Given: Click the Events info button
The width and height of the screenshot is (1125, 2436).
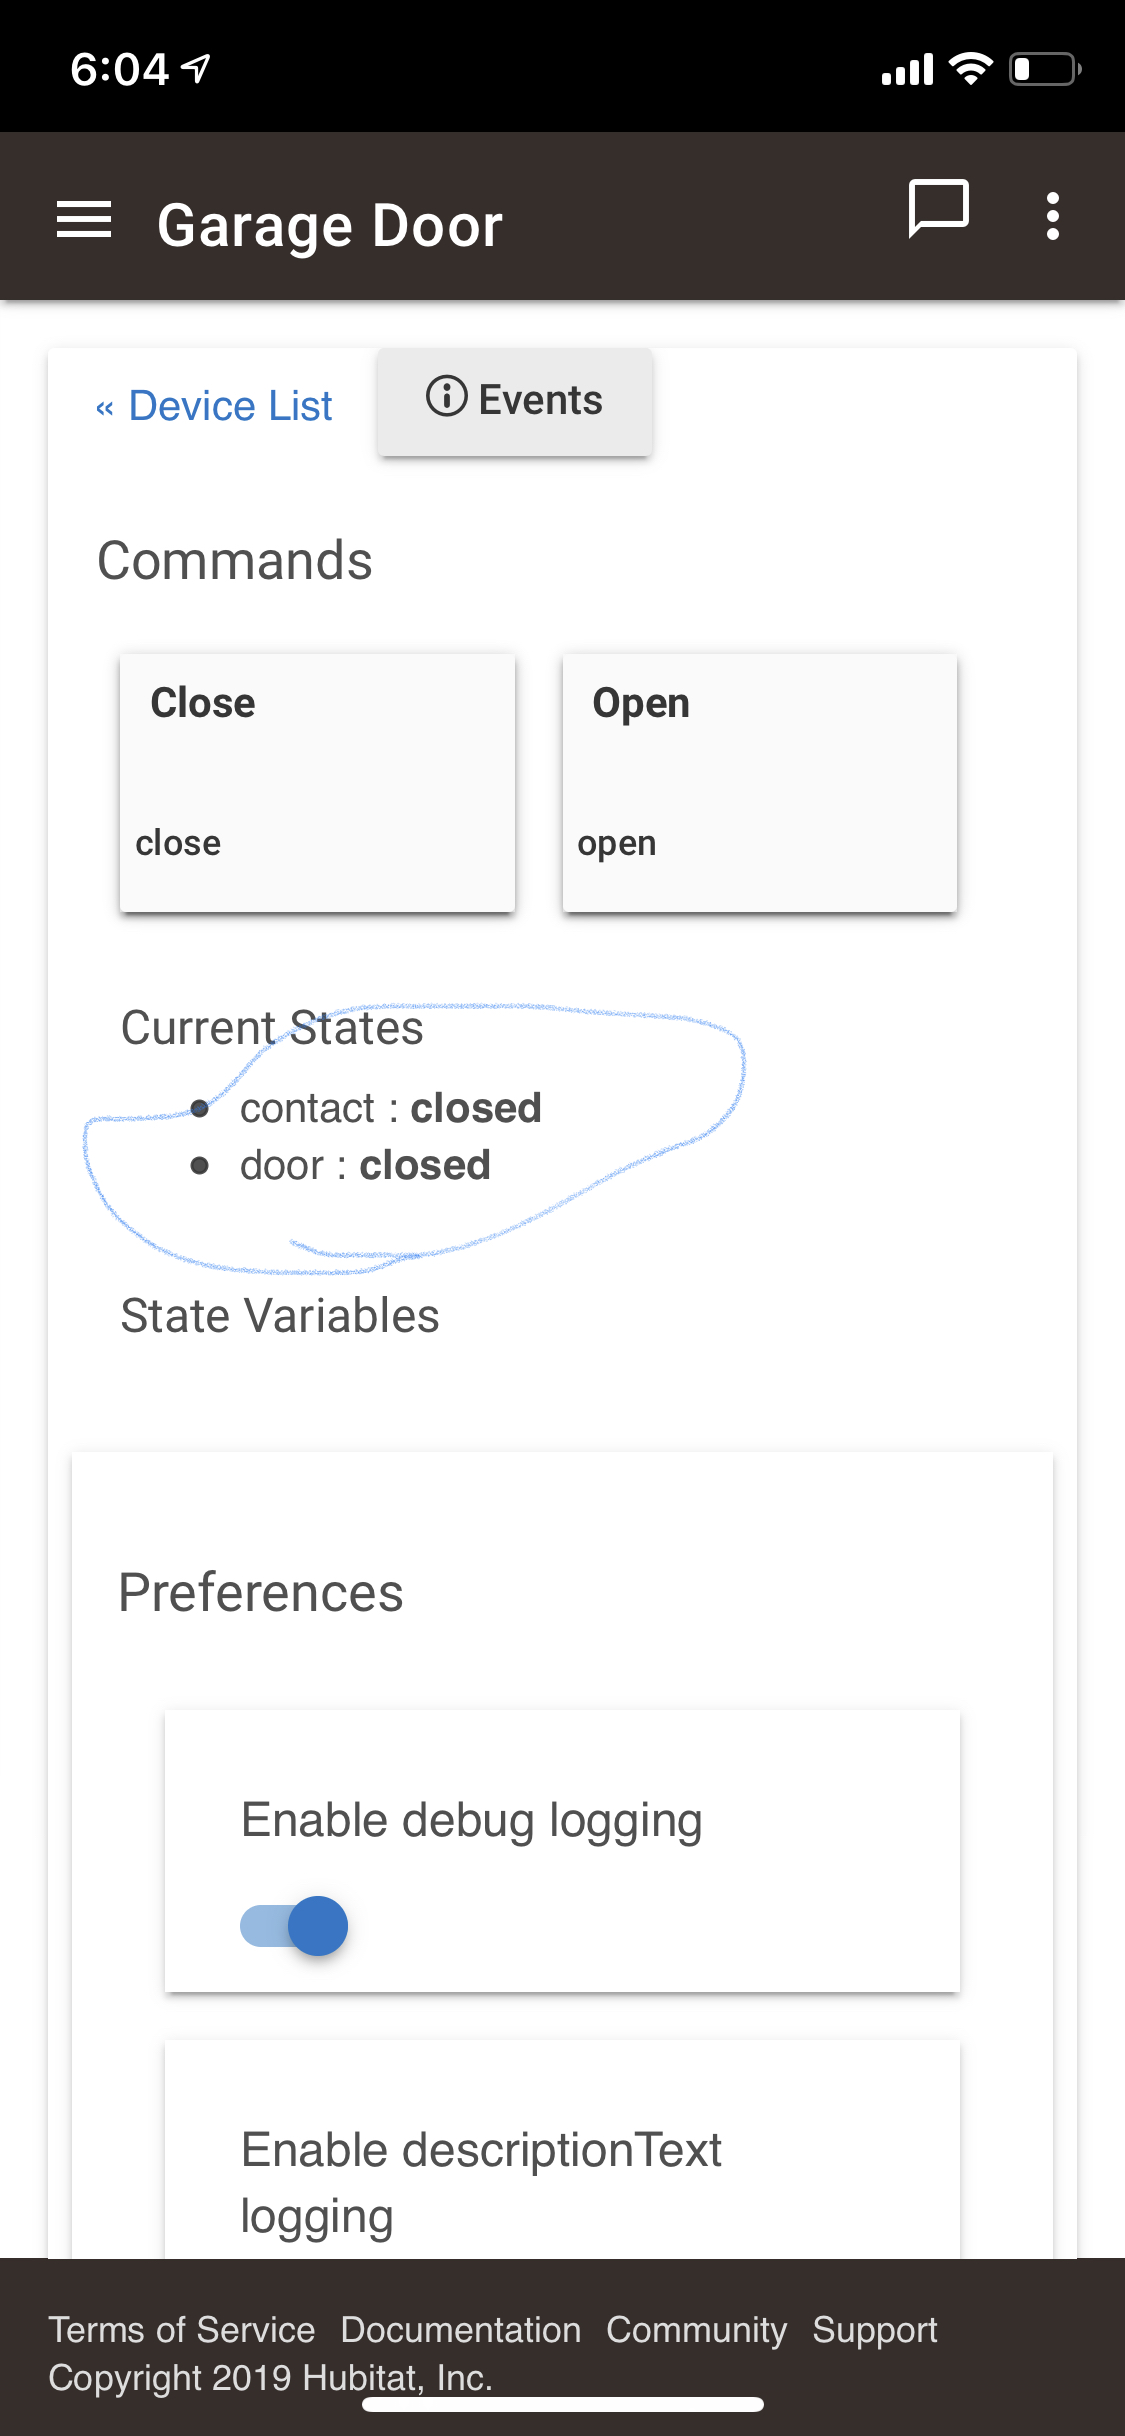Looking at the screenshot, I should [515, 401].
